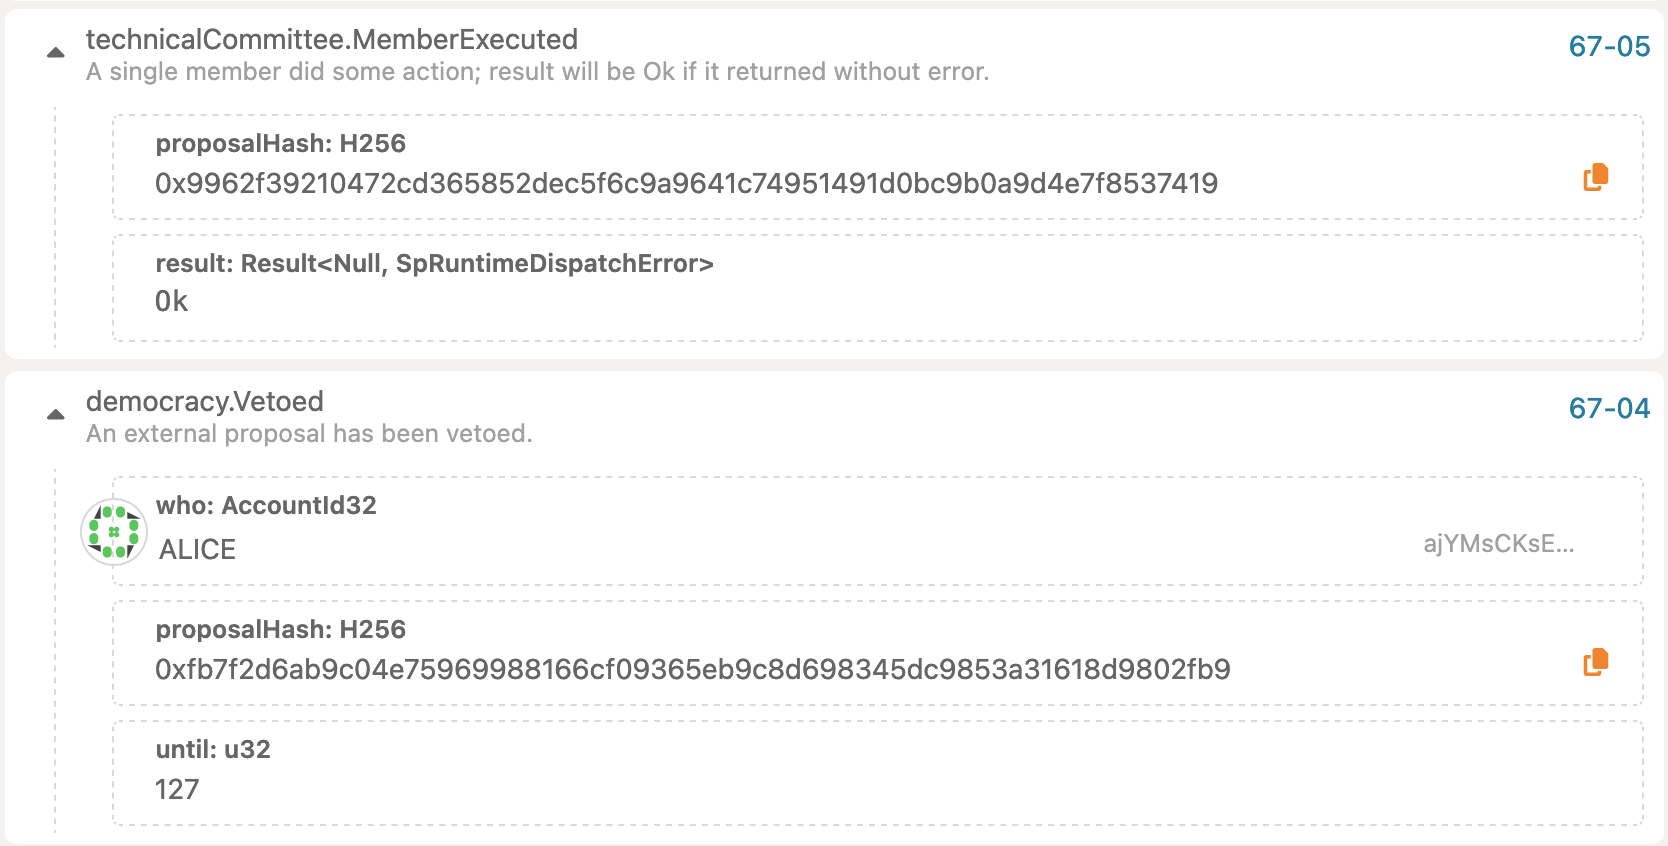The height and width of the screenshot is (846, 1668).
Task: Click the 'who: AccountId32' label
Action: coord(266,506)
